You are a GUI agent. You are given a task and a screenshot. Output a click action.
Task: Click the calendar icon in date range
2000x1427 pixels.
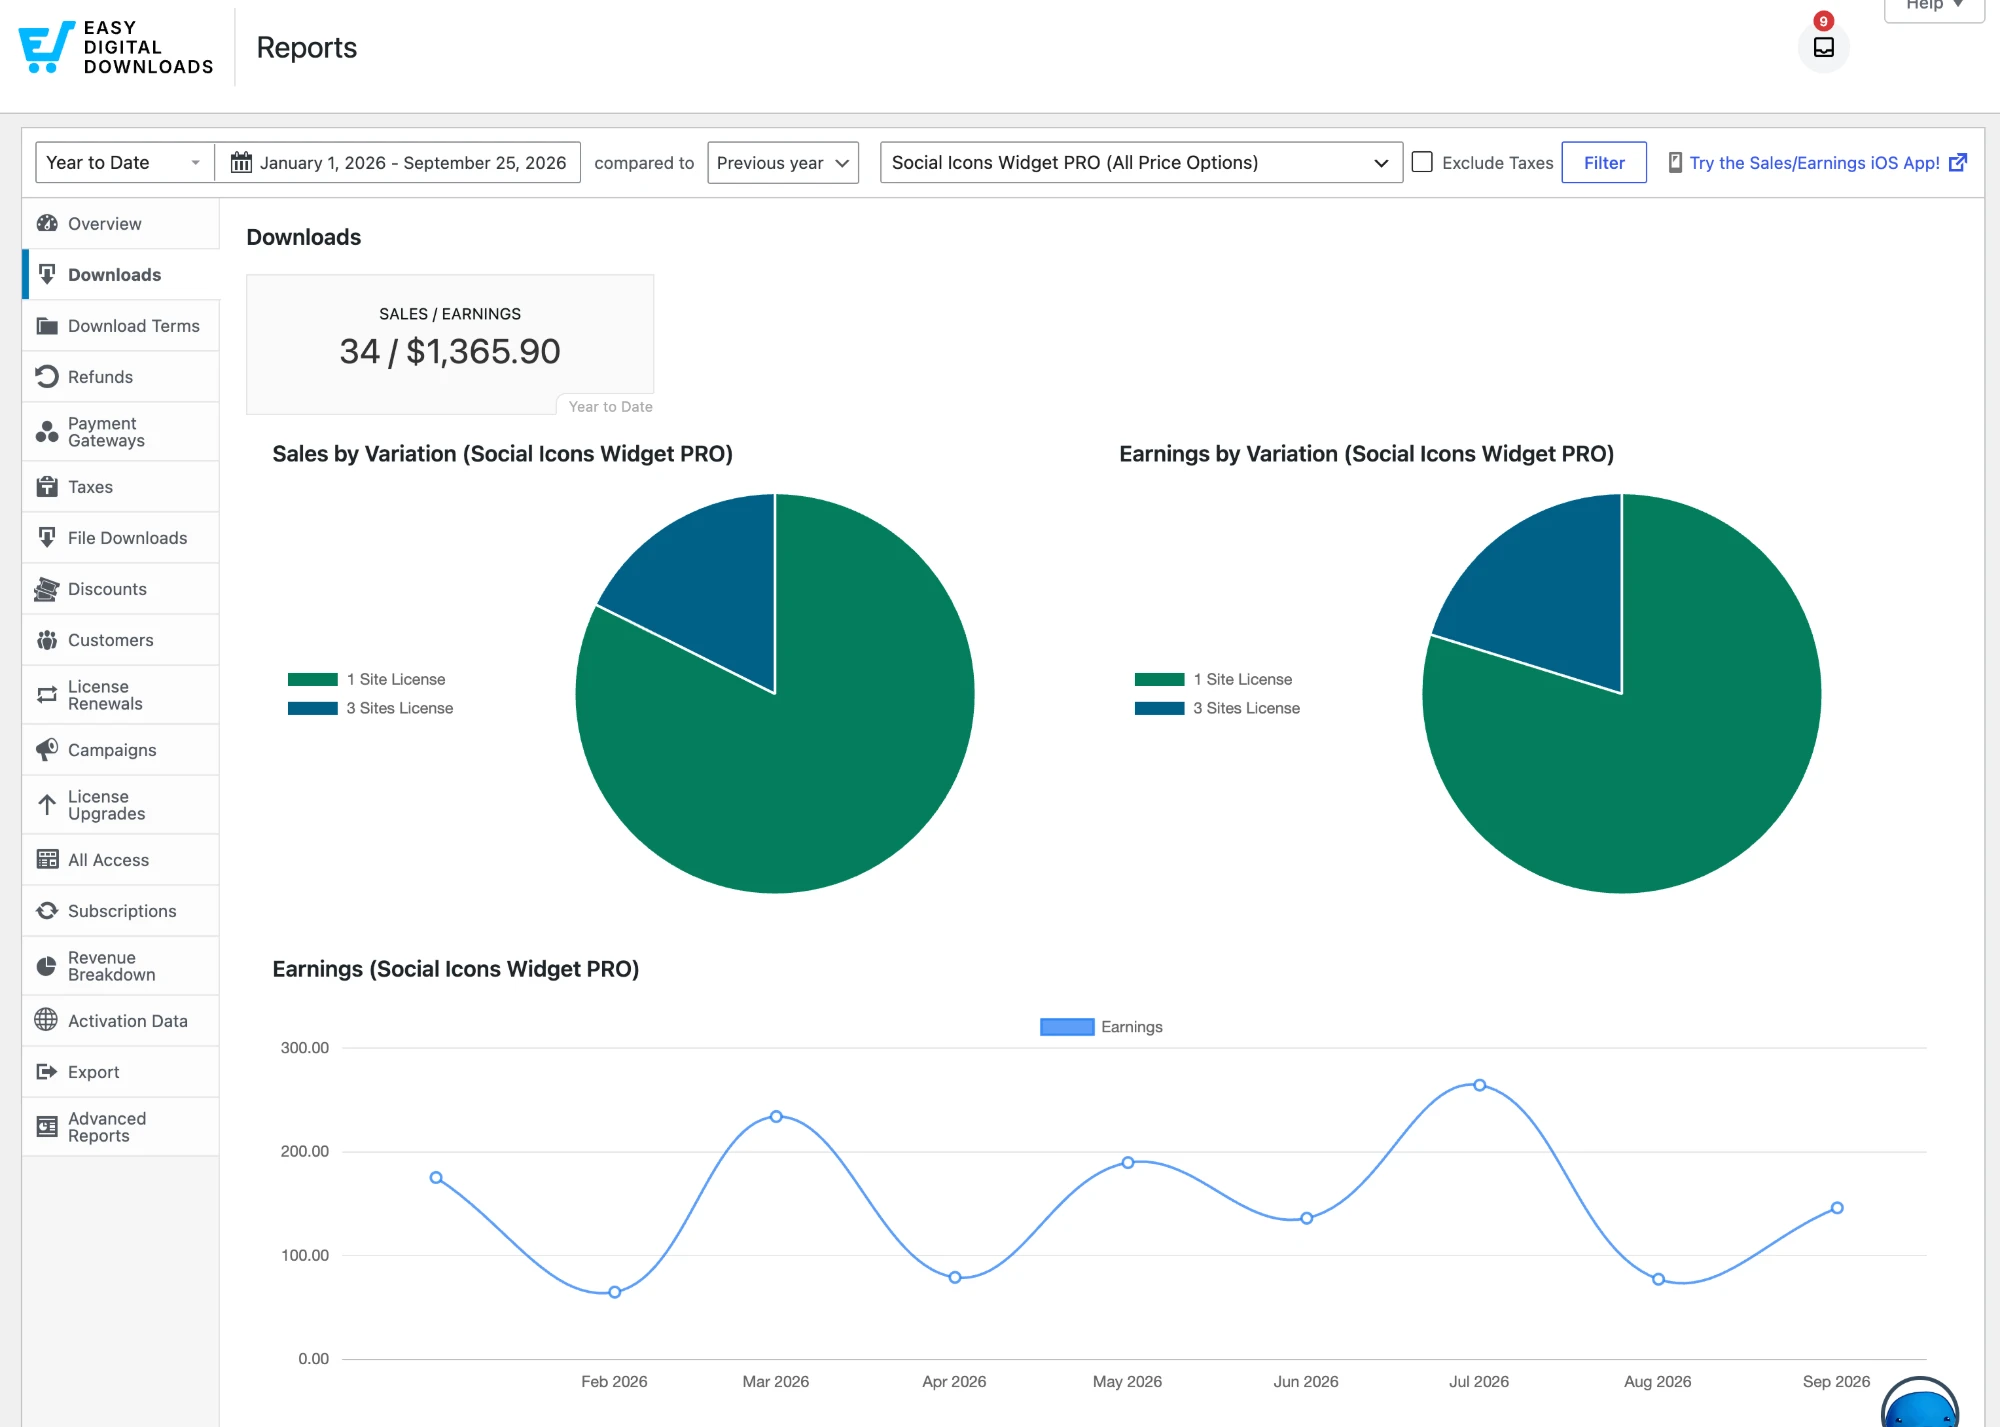[x=241, y=162]
